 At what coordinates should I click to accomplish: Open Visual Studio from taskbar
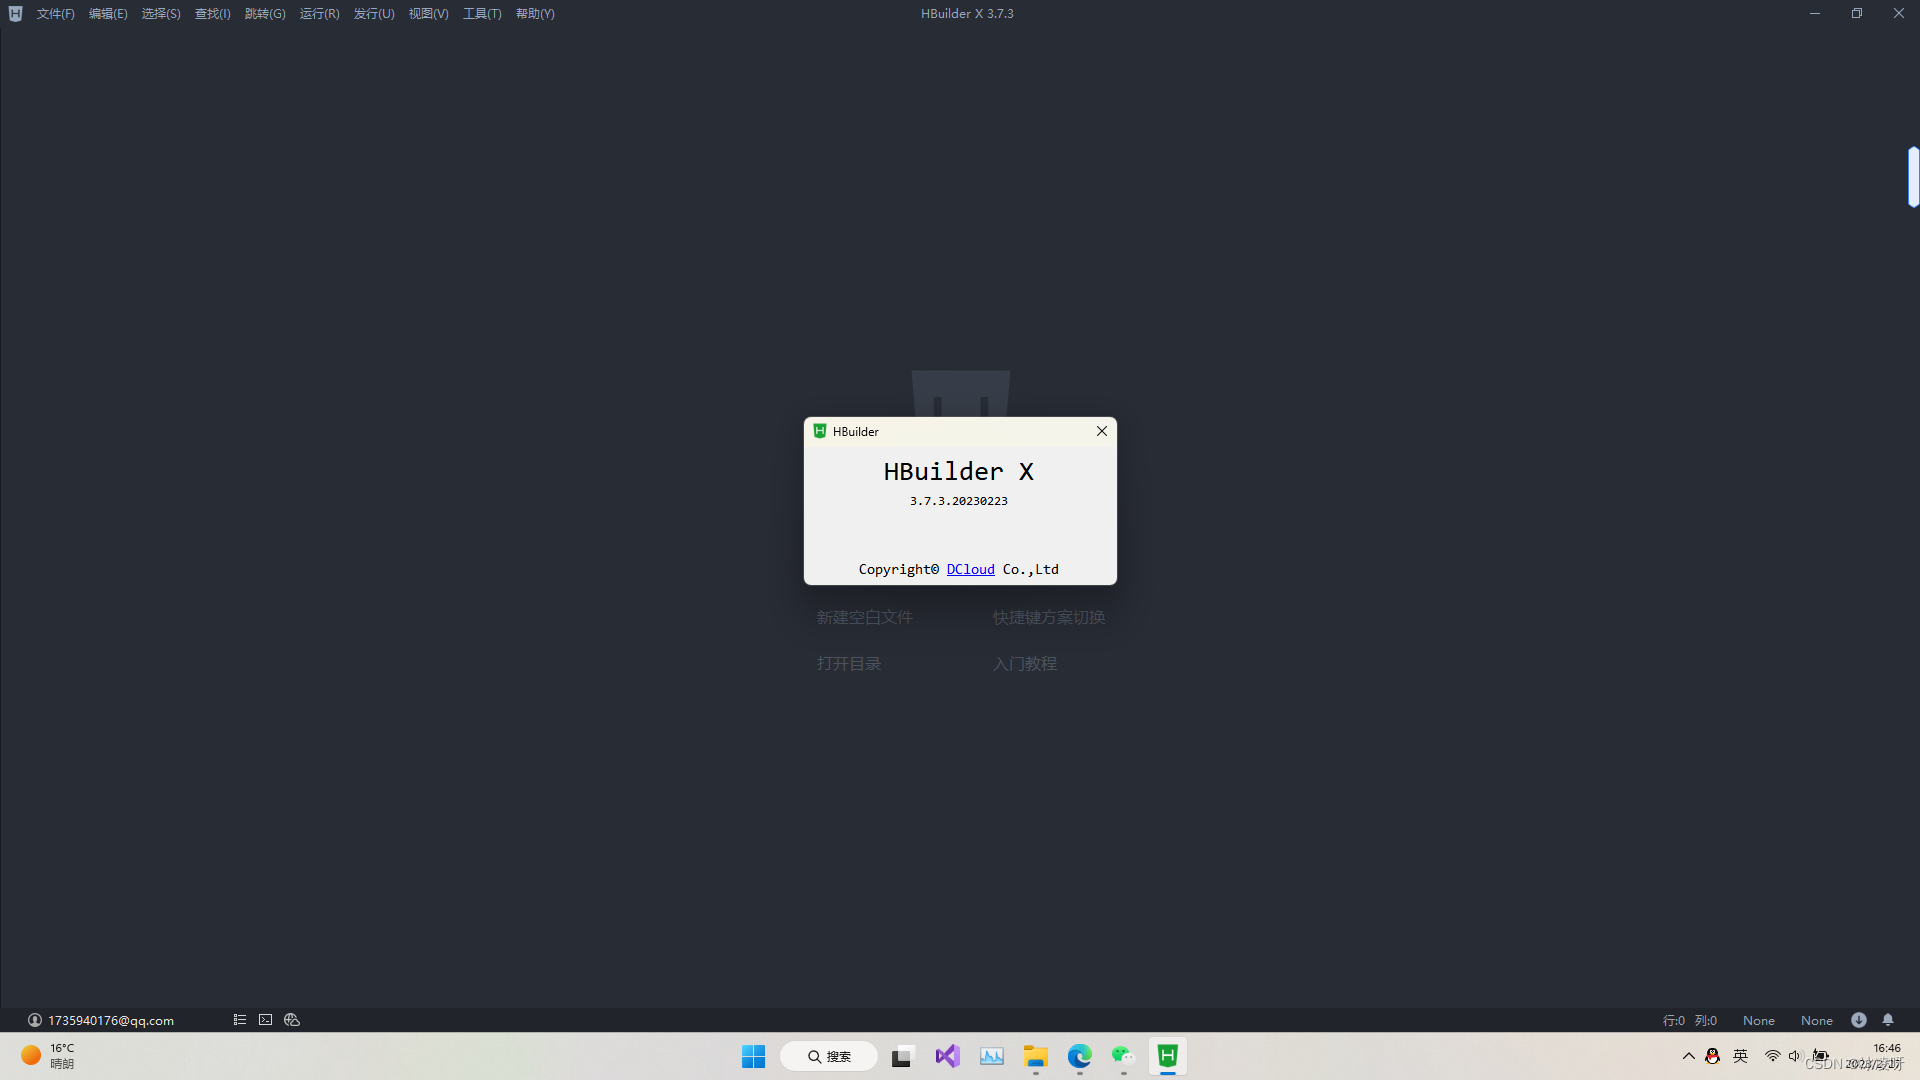point(947,1056)
